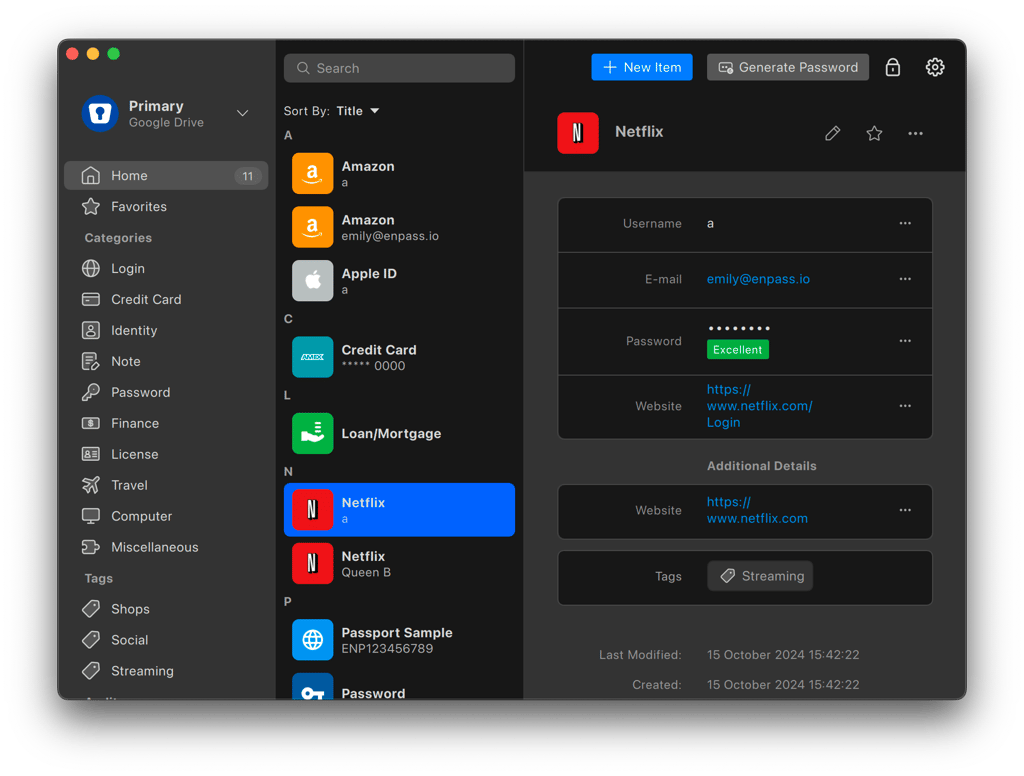The width and height of the screenshot is (1024, 776).
Task: Select the Finance category
Action: pos(166,423)
